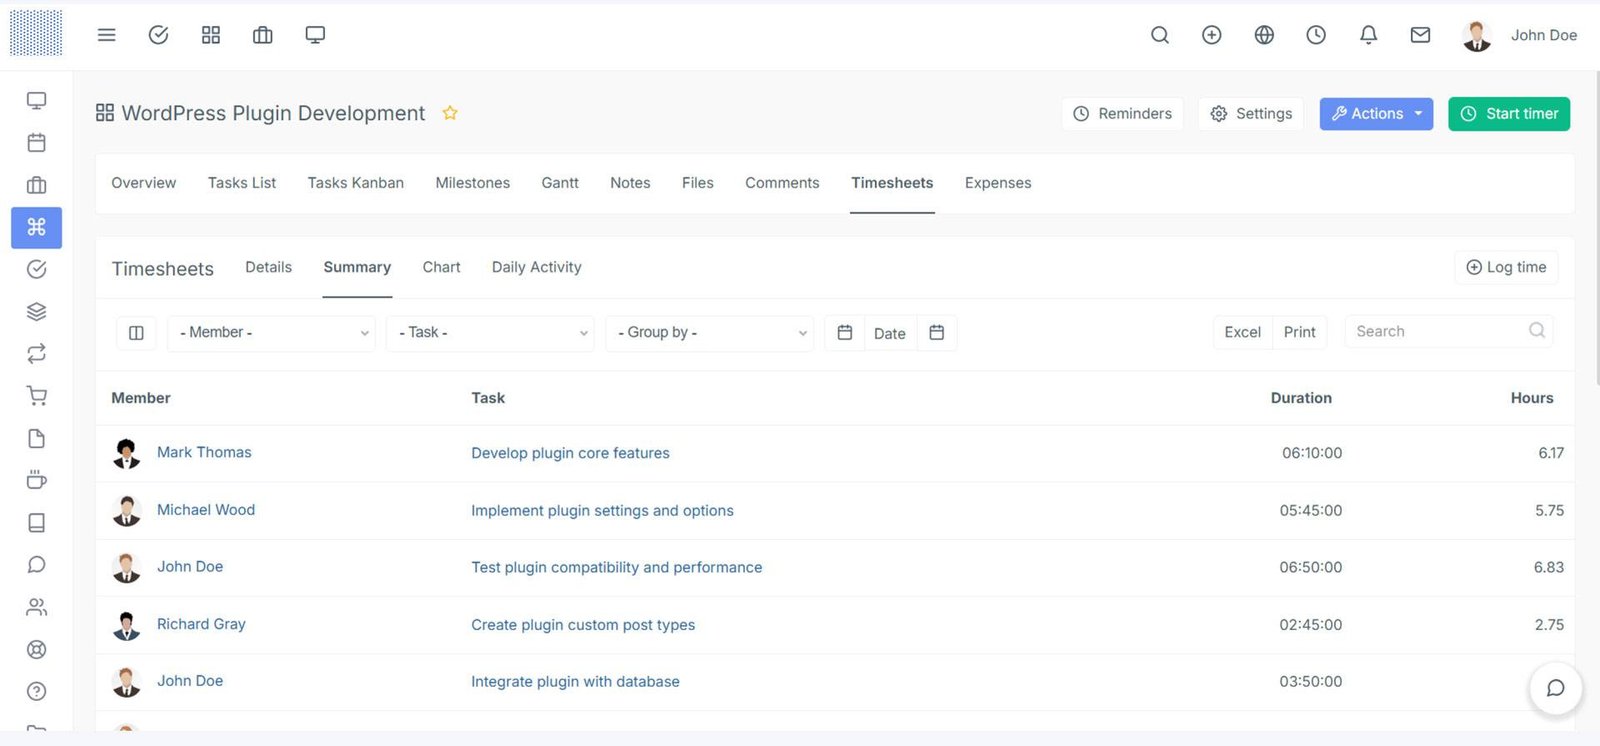Open the search magnifier in top bar
The width and height of the screenshot is (1600, 746).
point(1160,35)
